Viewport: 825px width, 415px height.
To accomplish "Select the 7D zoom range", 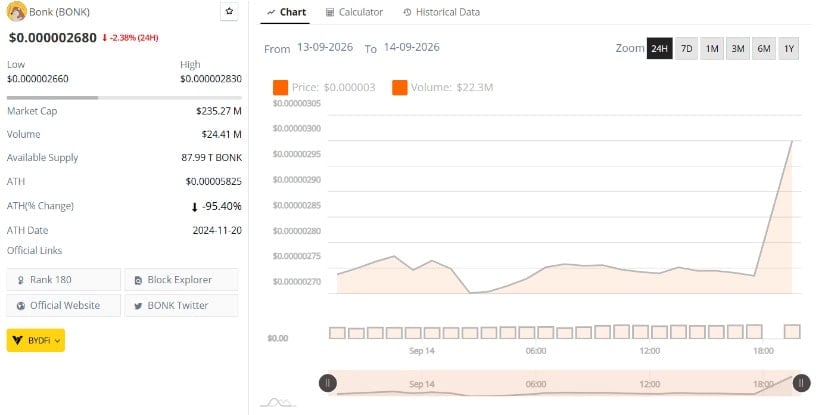I will [x=686, y=48].
